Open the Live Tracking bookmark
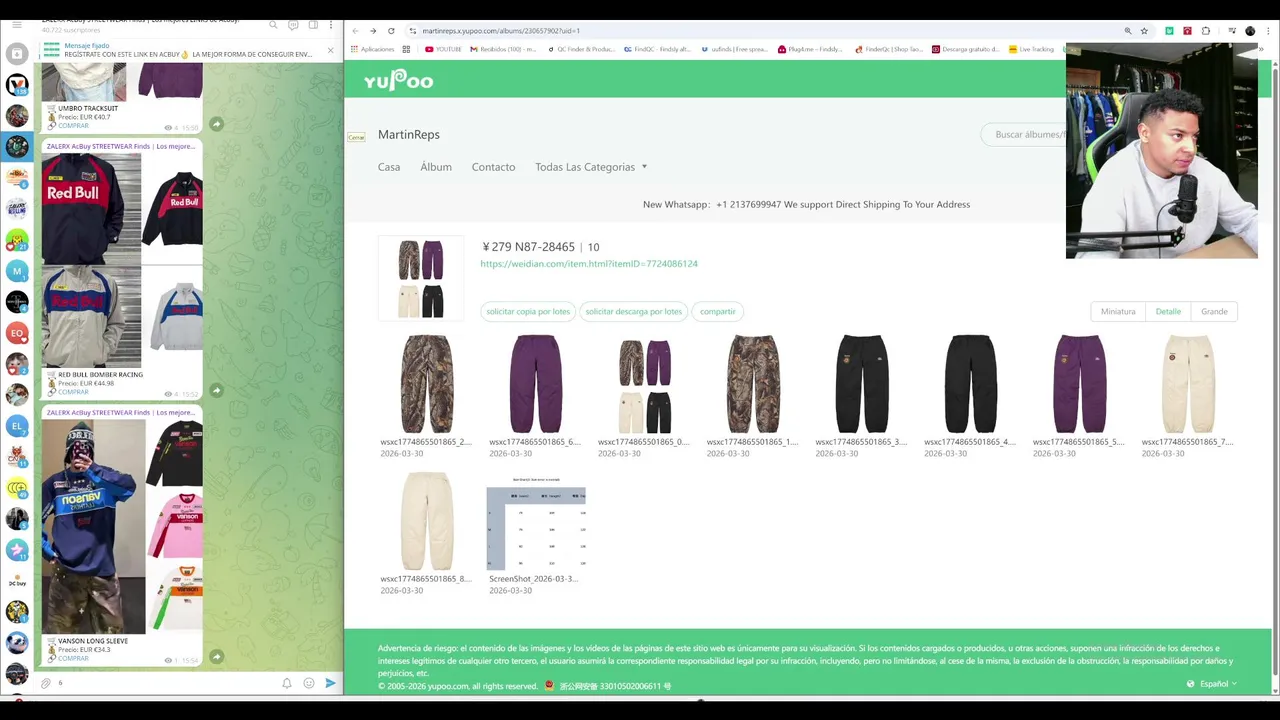1280x720 pixels. [x=1031, y=49]
